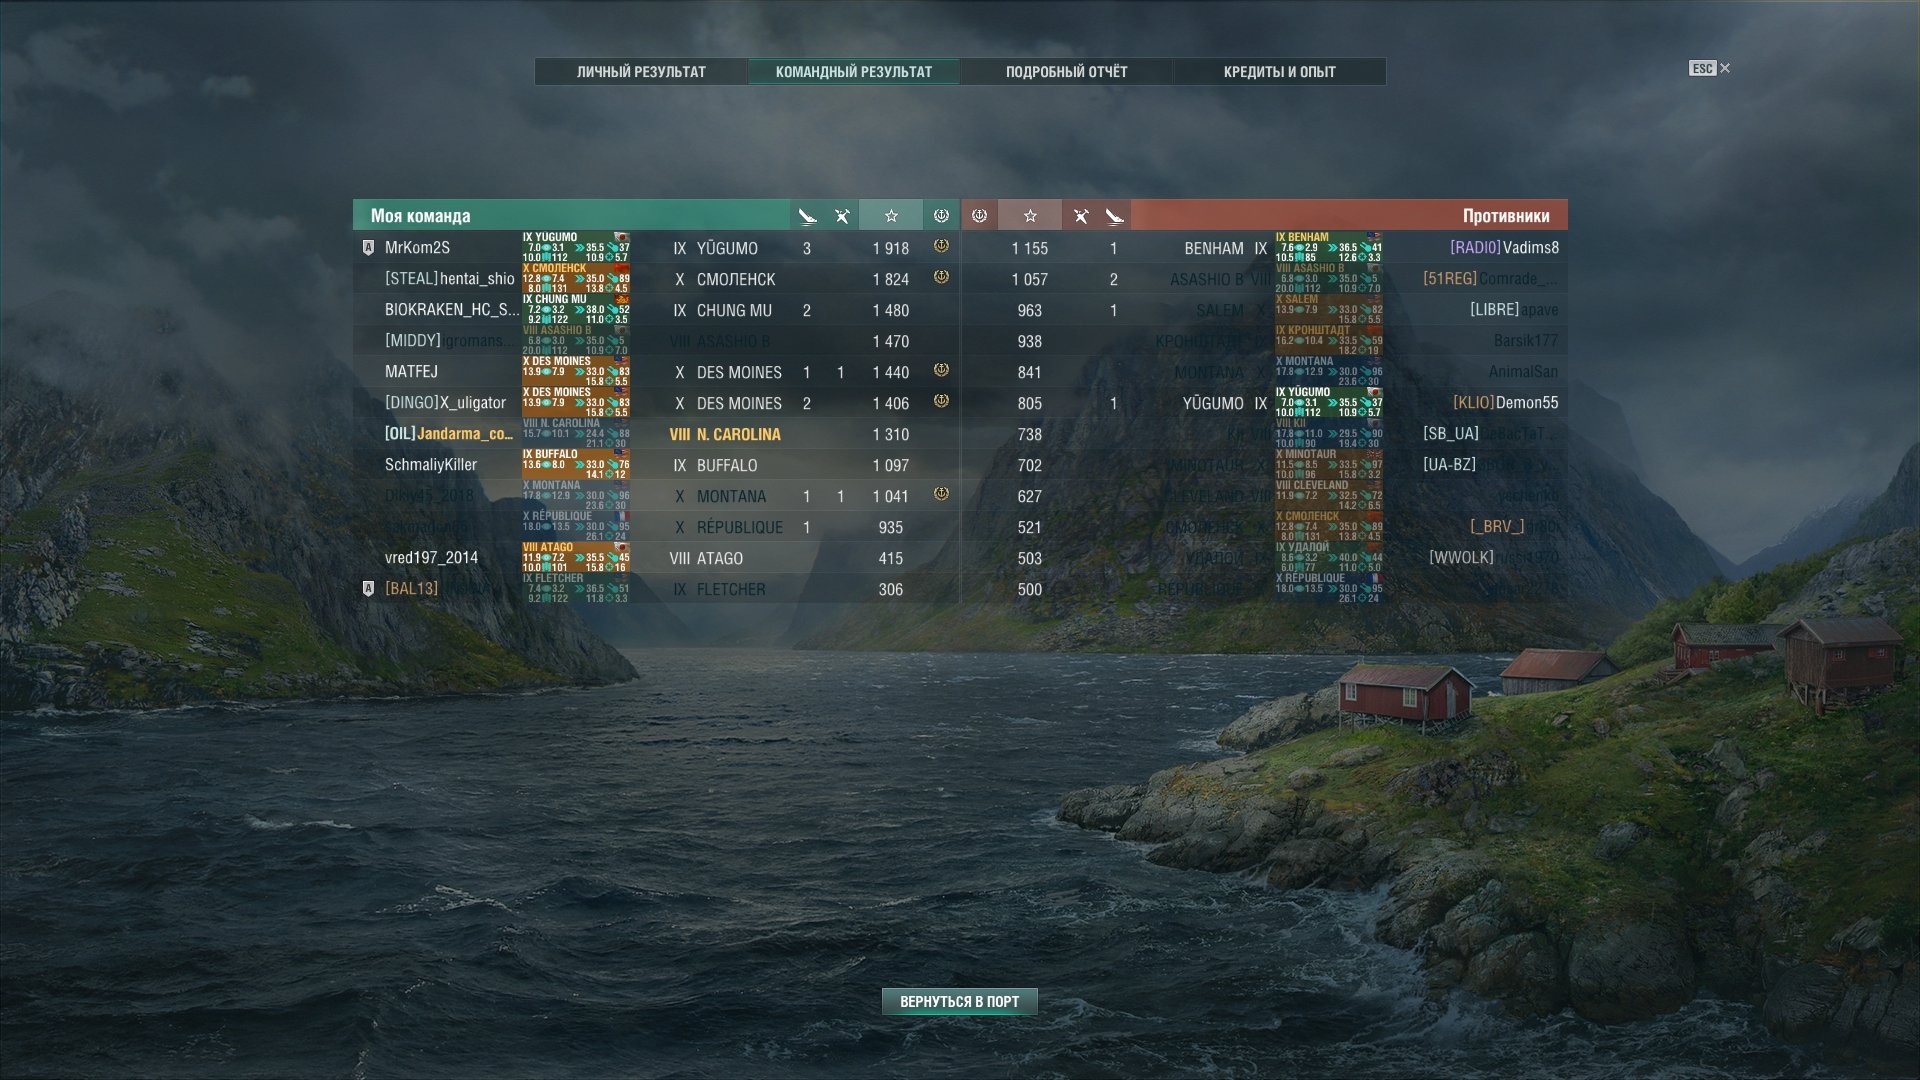Click the division badge beside [BAL13] player
This screenshot has height=1080, width=1920.
(x=368, y=589)
